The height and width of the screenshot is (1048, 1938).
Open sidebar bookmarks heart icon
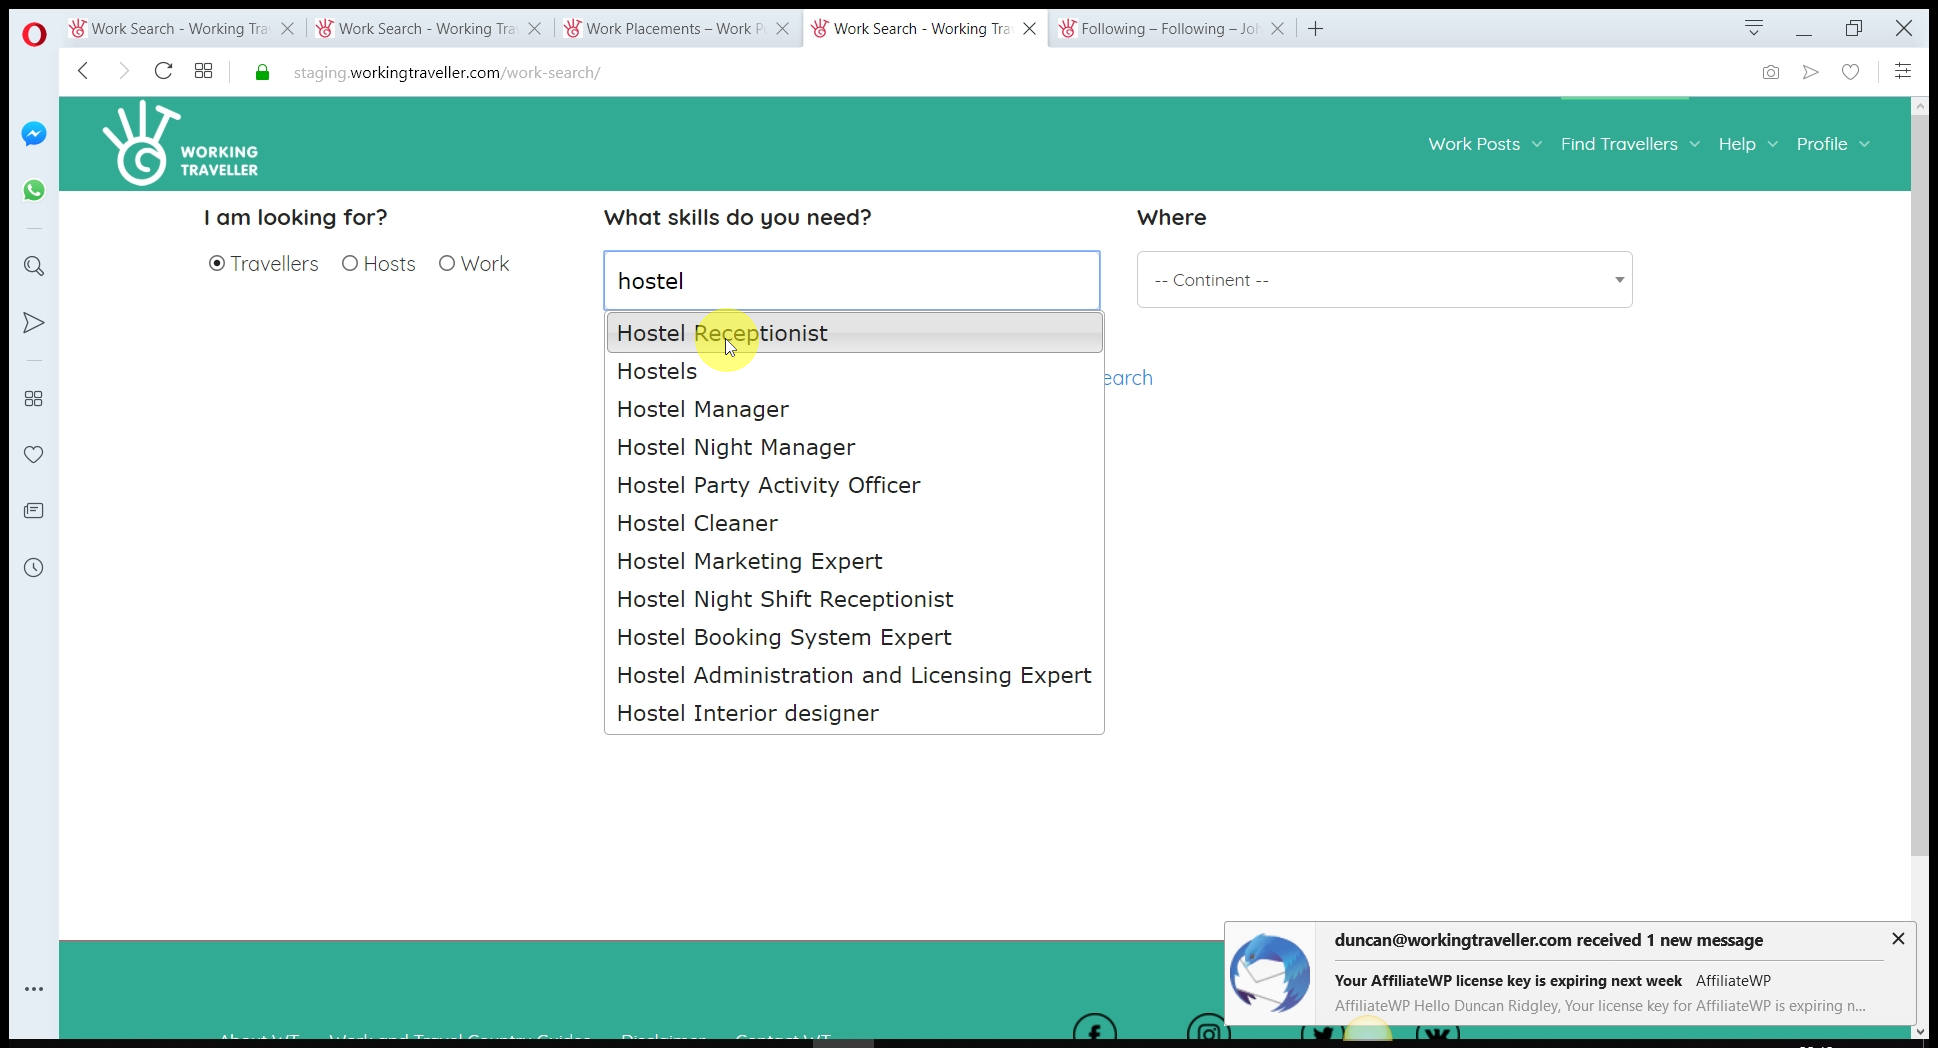34,455
